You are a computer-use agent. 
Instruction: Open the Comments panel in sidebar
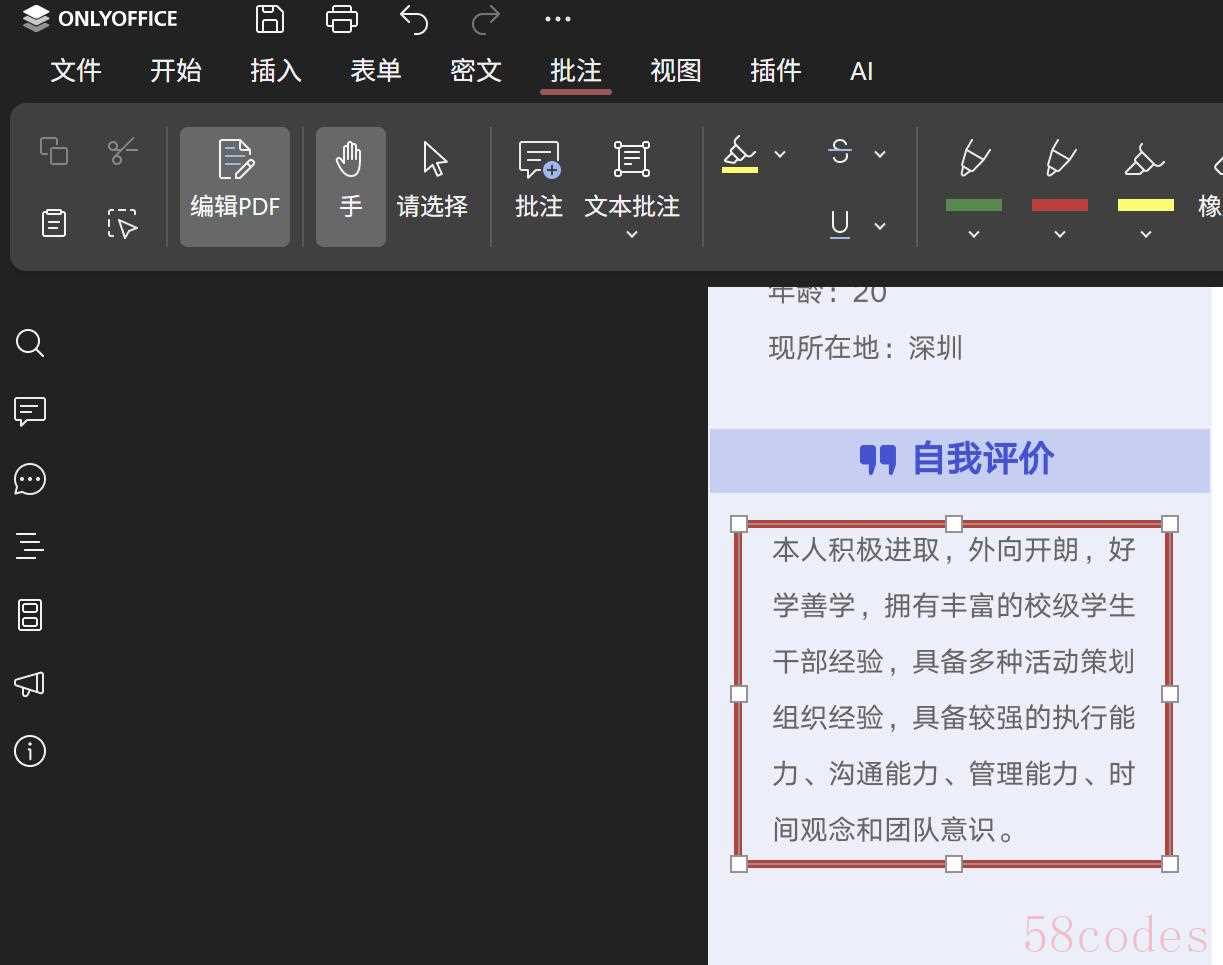click(x=30, y=411)
